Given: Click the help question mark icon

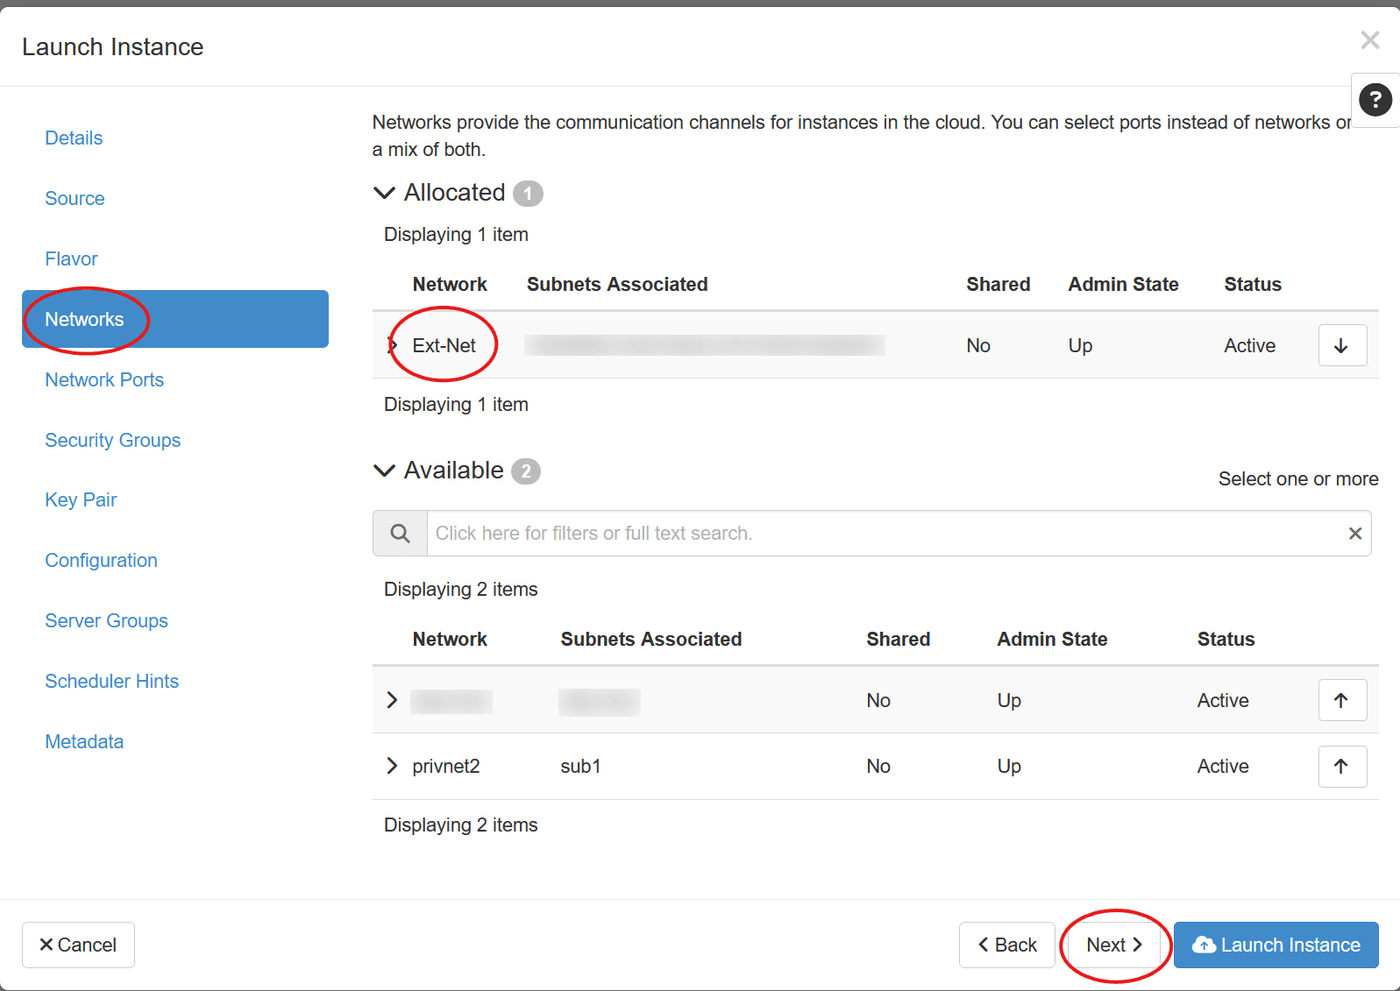Looking at the screenshot, I should click(1375, 99).
